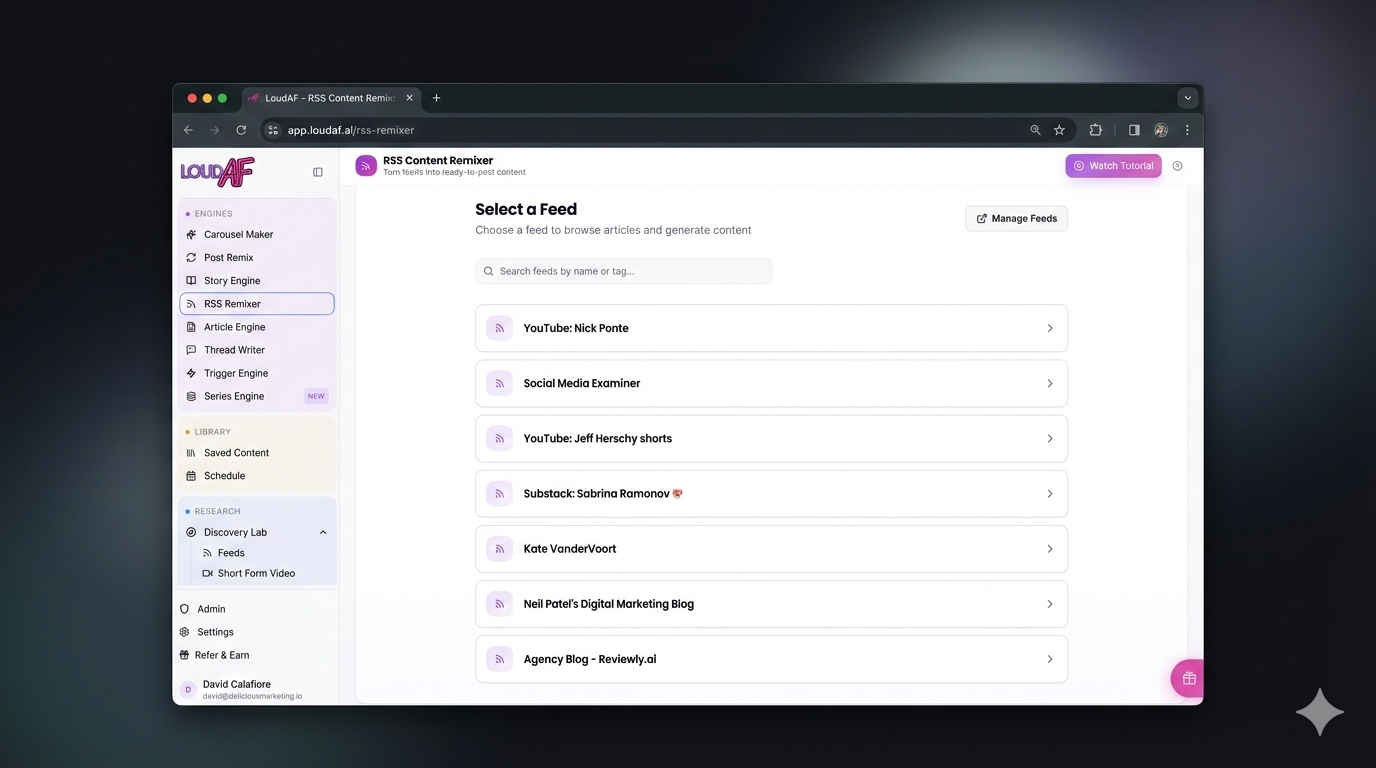Click RSS icon of Social Media Examiner
Viewport: 1376px width, 768px height.
tap(499, 383)
